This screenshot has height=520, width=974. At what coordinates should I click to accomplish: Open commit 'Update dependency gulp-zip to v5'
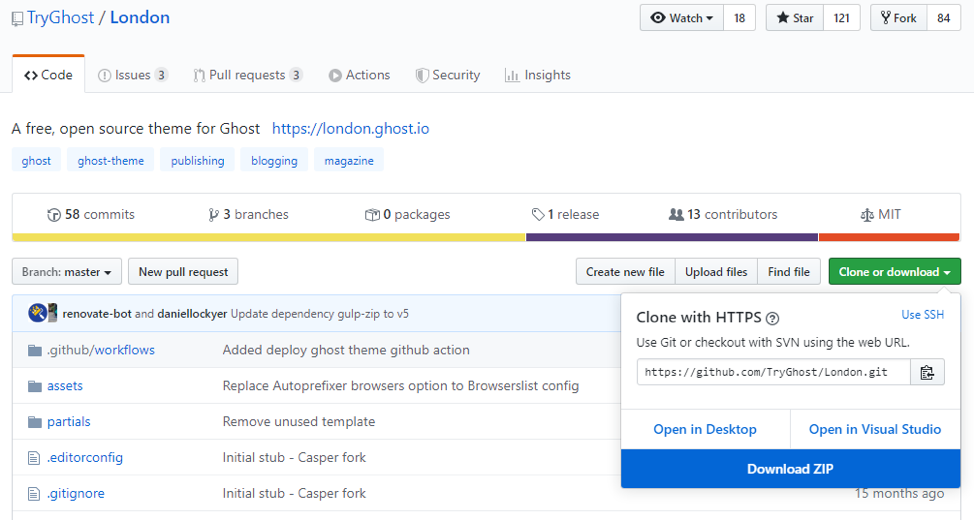click(x=319, y=314)
